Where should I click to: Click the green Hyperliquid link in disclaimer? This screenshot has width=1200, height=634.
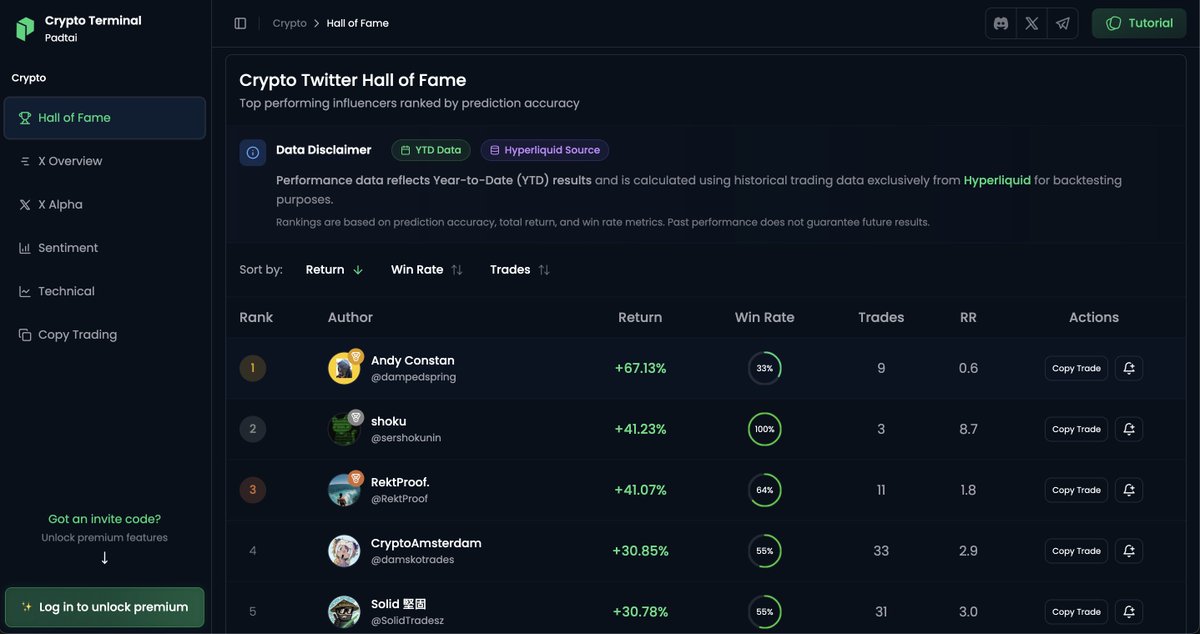tap(997, 181)
